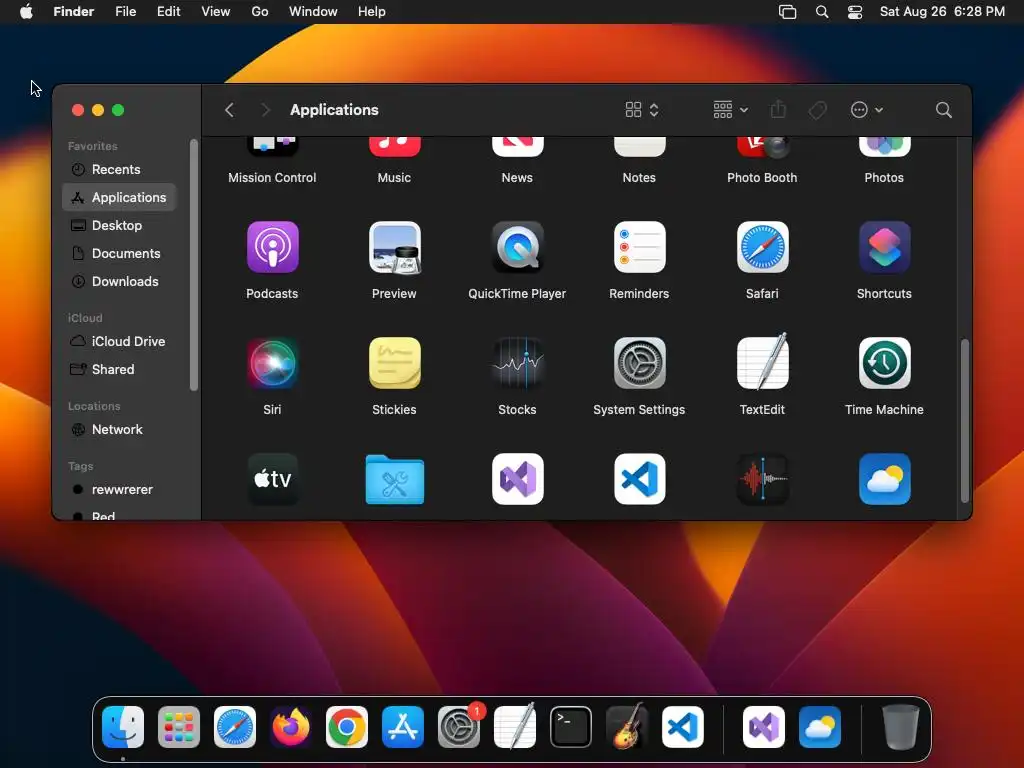
Task: Open the Group By dropdown
Action: tap(731, 110)
